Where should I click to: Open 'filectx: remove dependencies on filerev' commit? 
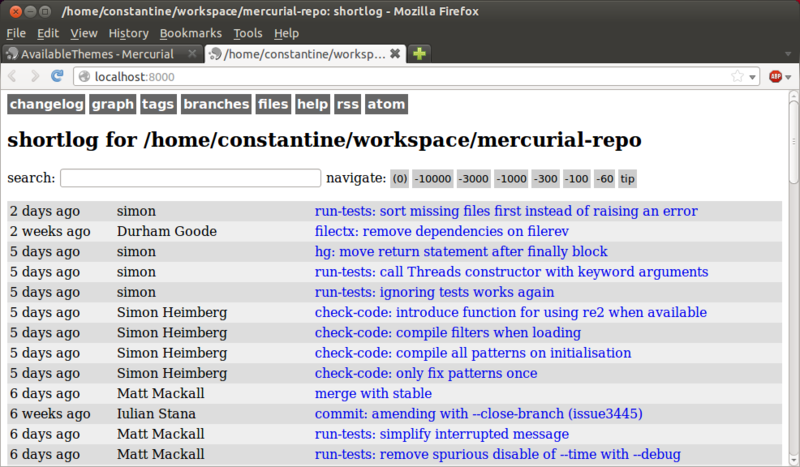click(442, 231)
